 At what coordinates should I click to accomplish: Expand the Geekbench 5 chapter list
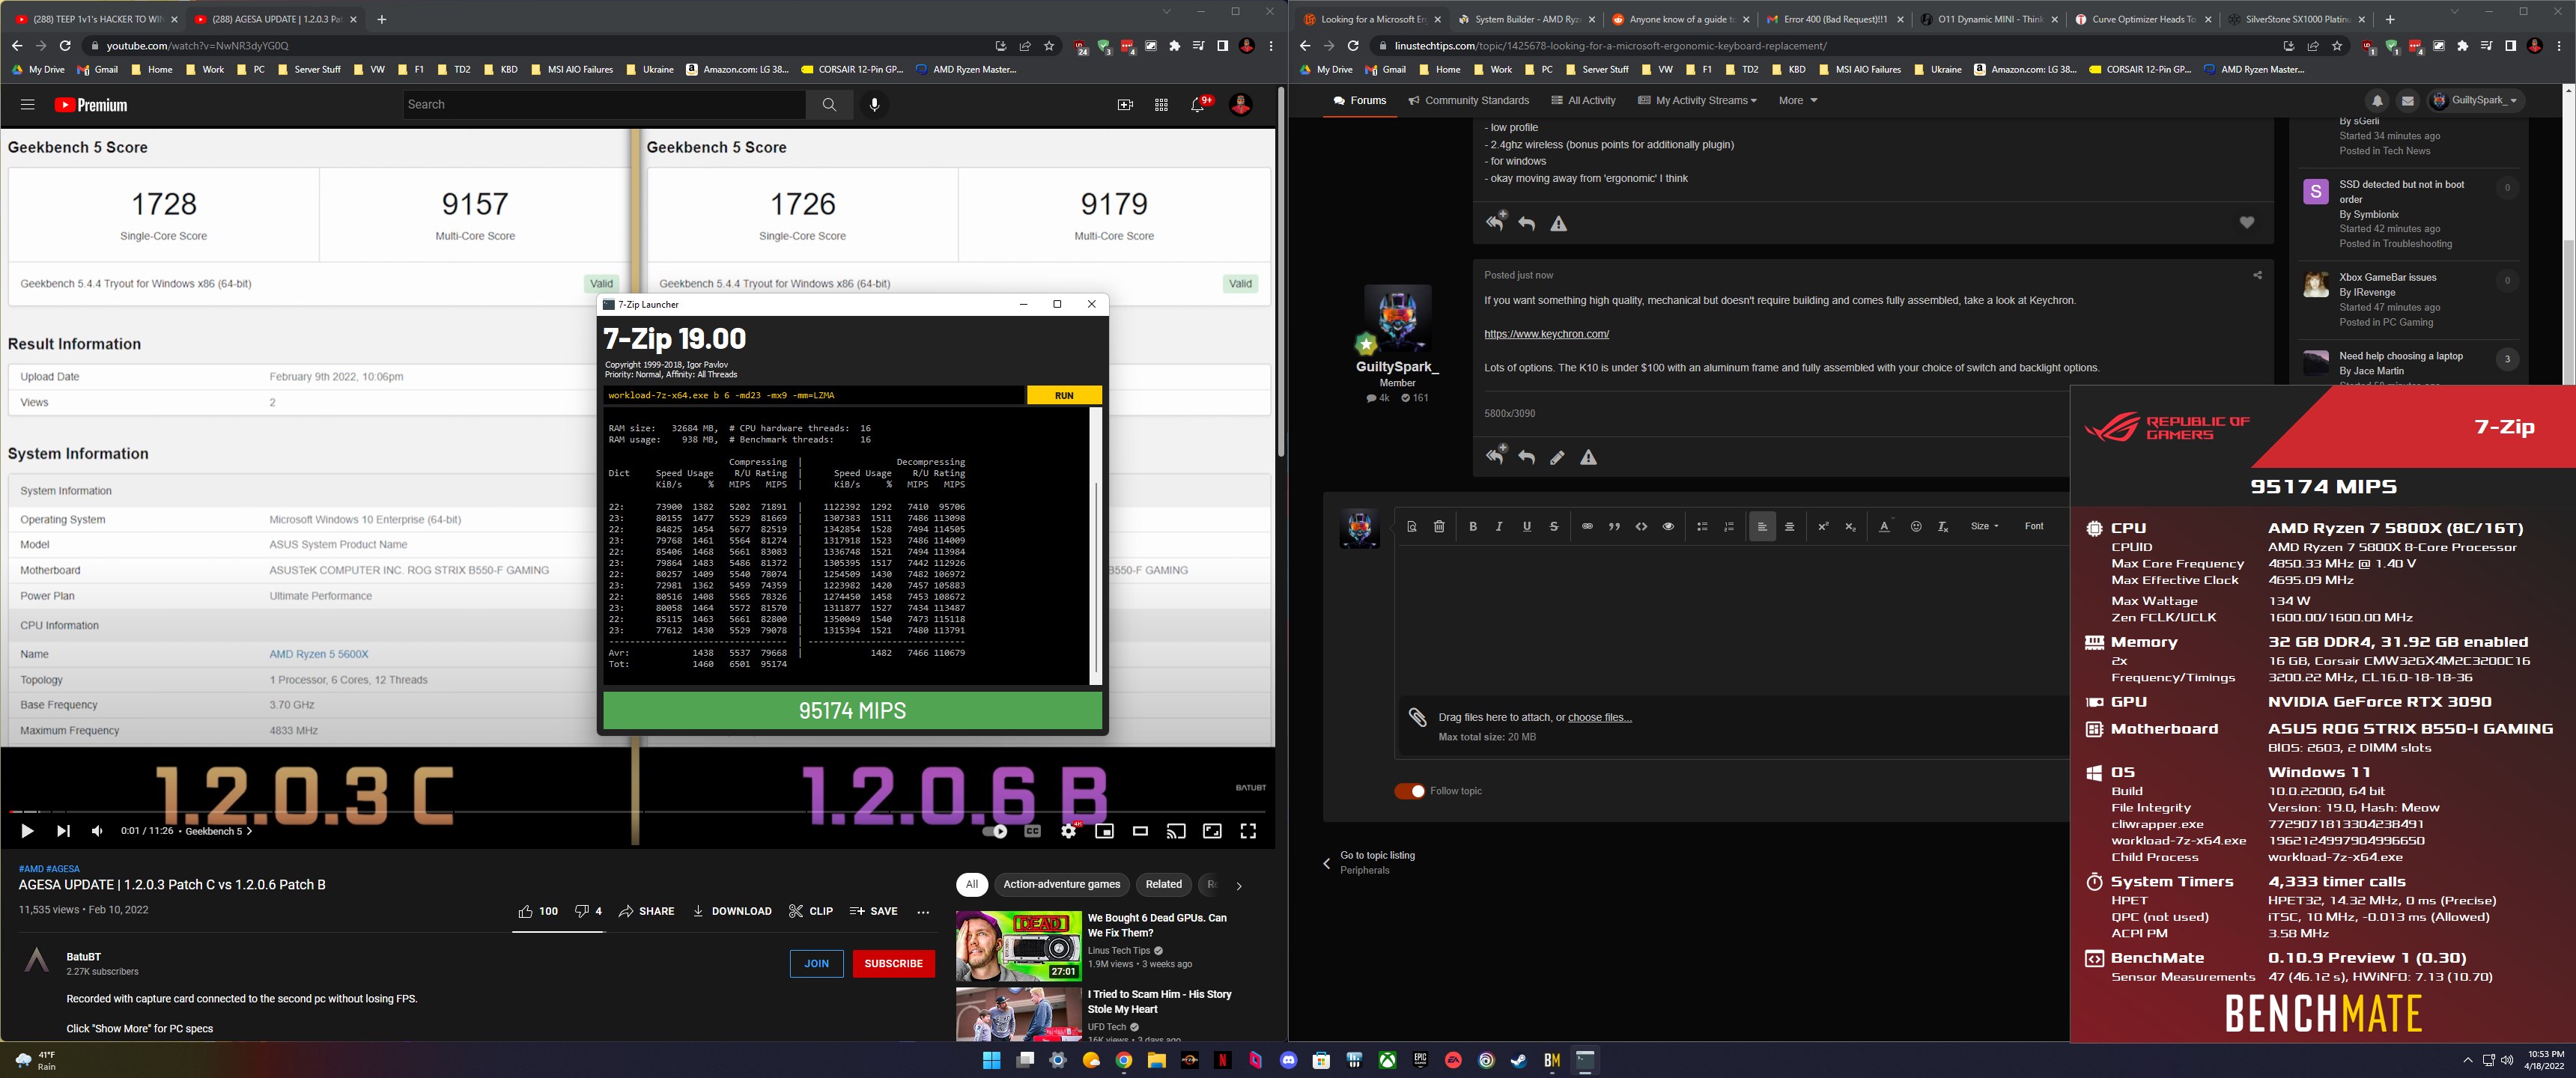click(218, 831)
